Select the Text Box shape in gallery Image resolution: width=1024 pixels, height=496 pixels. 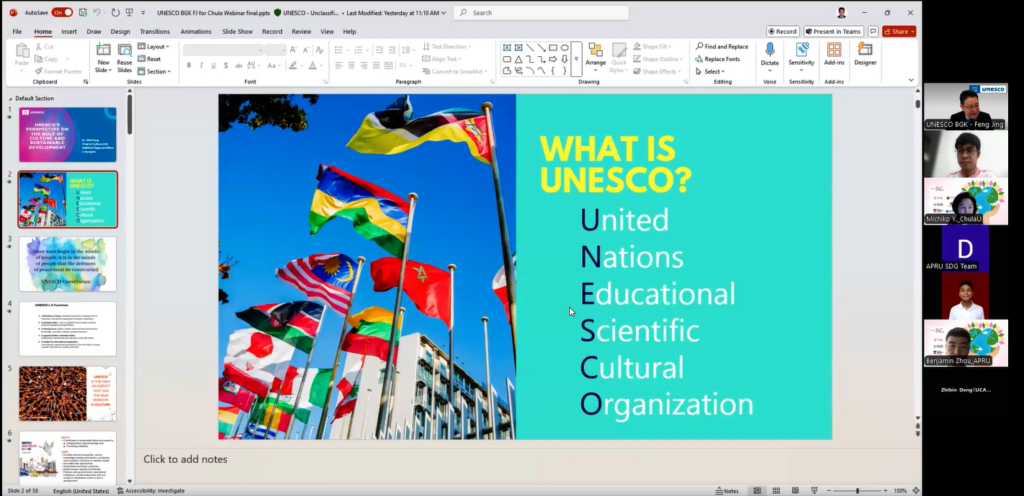(x=507, y=48)
